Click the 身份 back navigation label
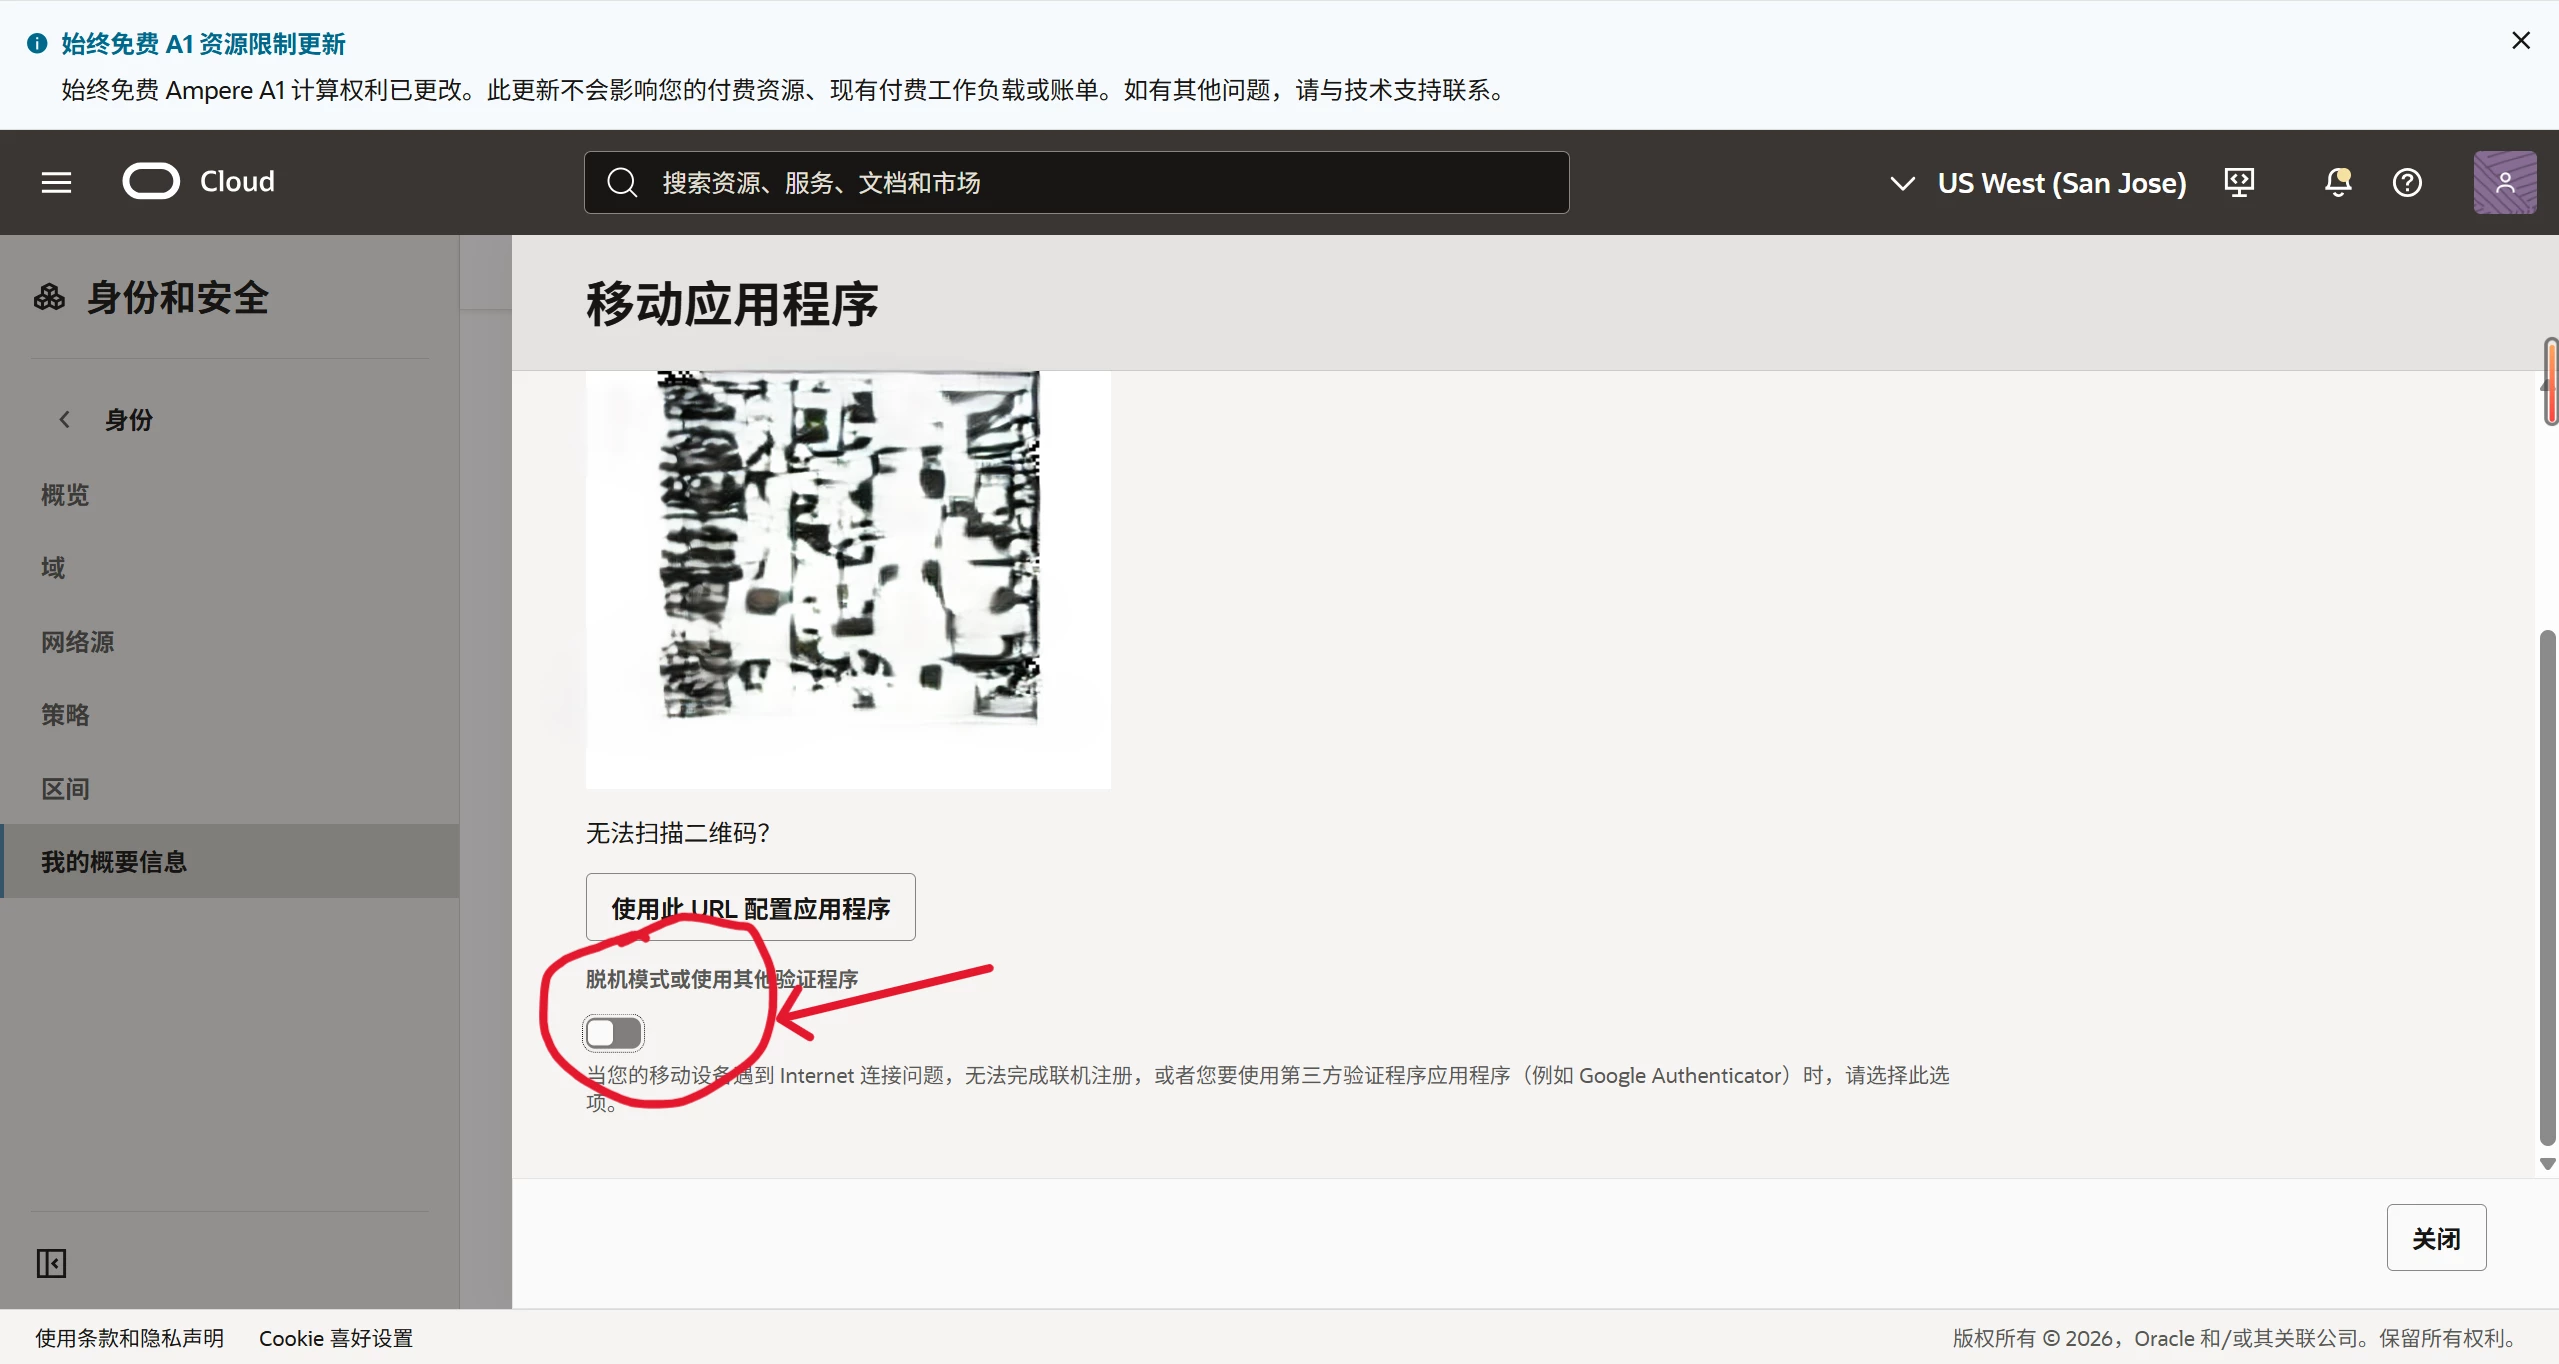 point(129,420)
